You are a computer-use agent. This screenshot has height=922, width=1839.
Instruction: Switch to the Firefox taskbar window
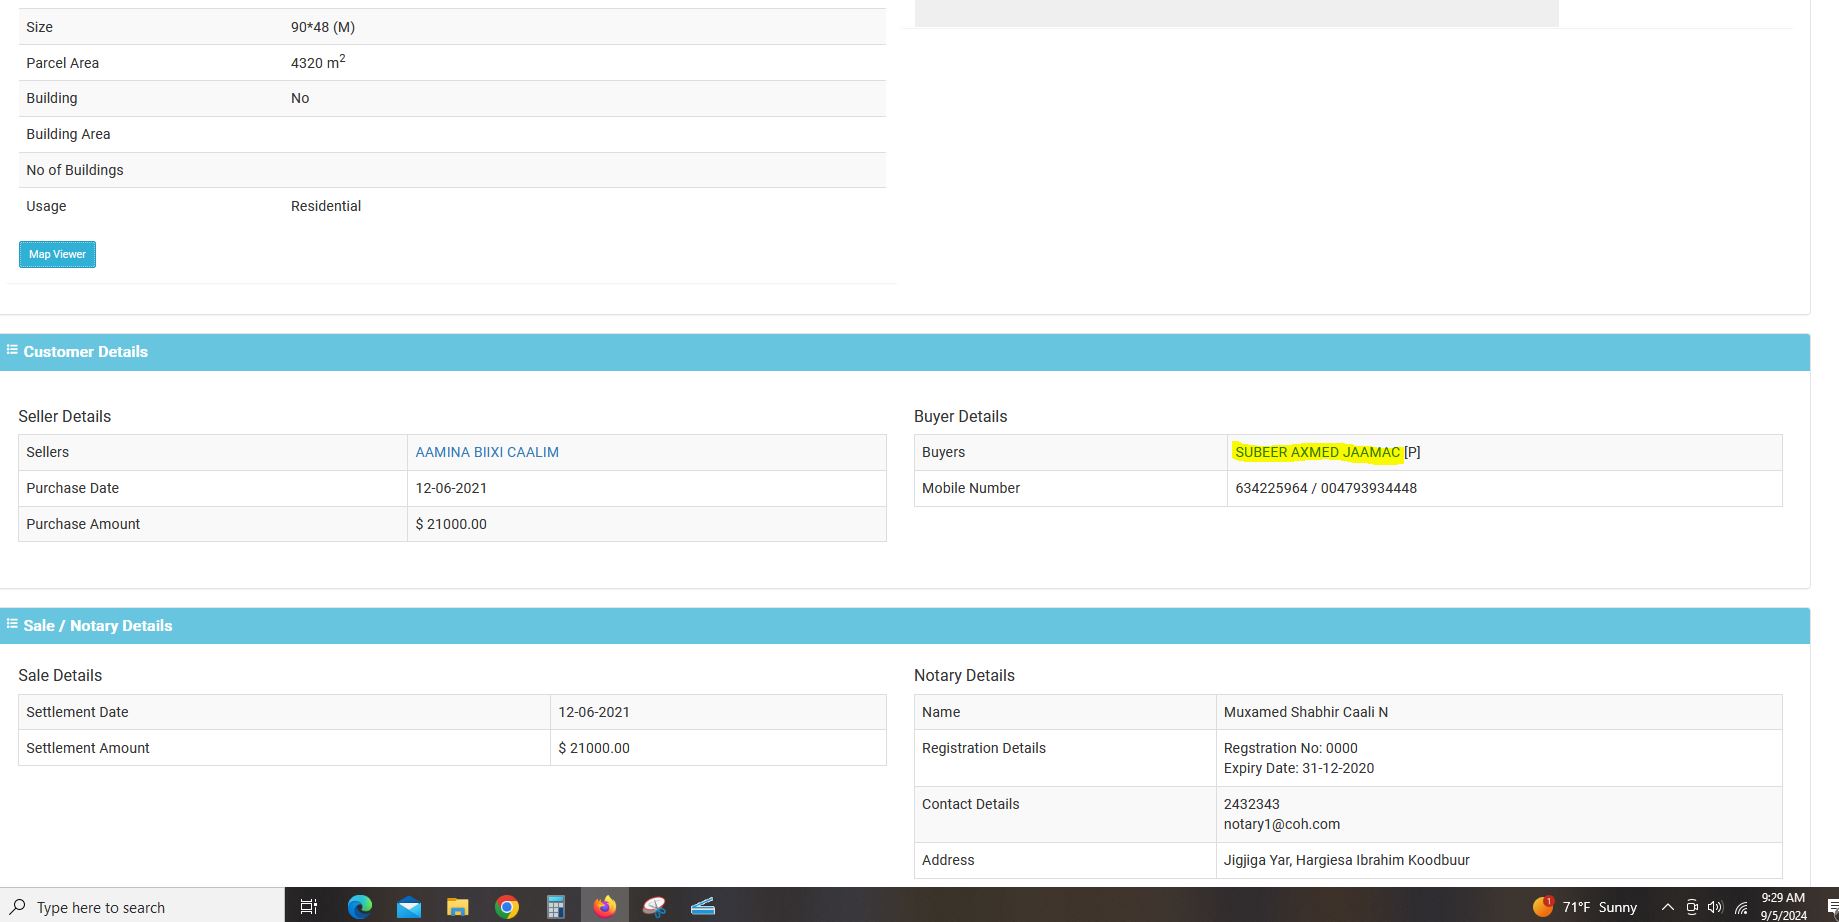[x=605, y=906]
